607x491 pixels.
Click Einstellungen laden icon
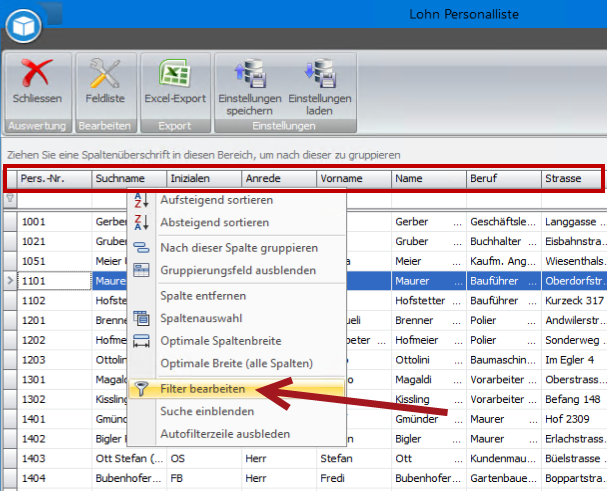[320, 76]
